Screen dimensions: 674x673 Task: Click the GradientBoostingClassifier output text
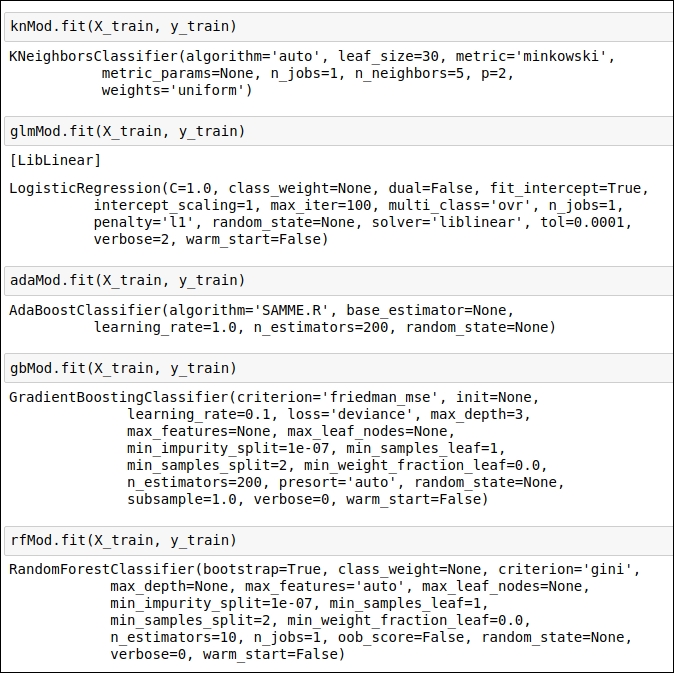(x=286, y=448)
